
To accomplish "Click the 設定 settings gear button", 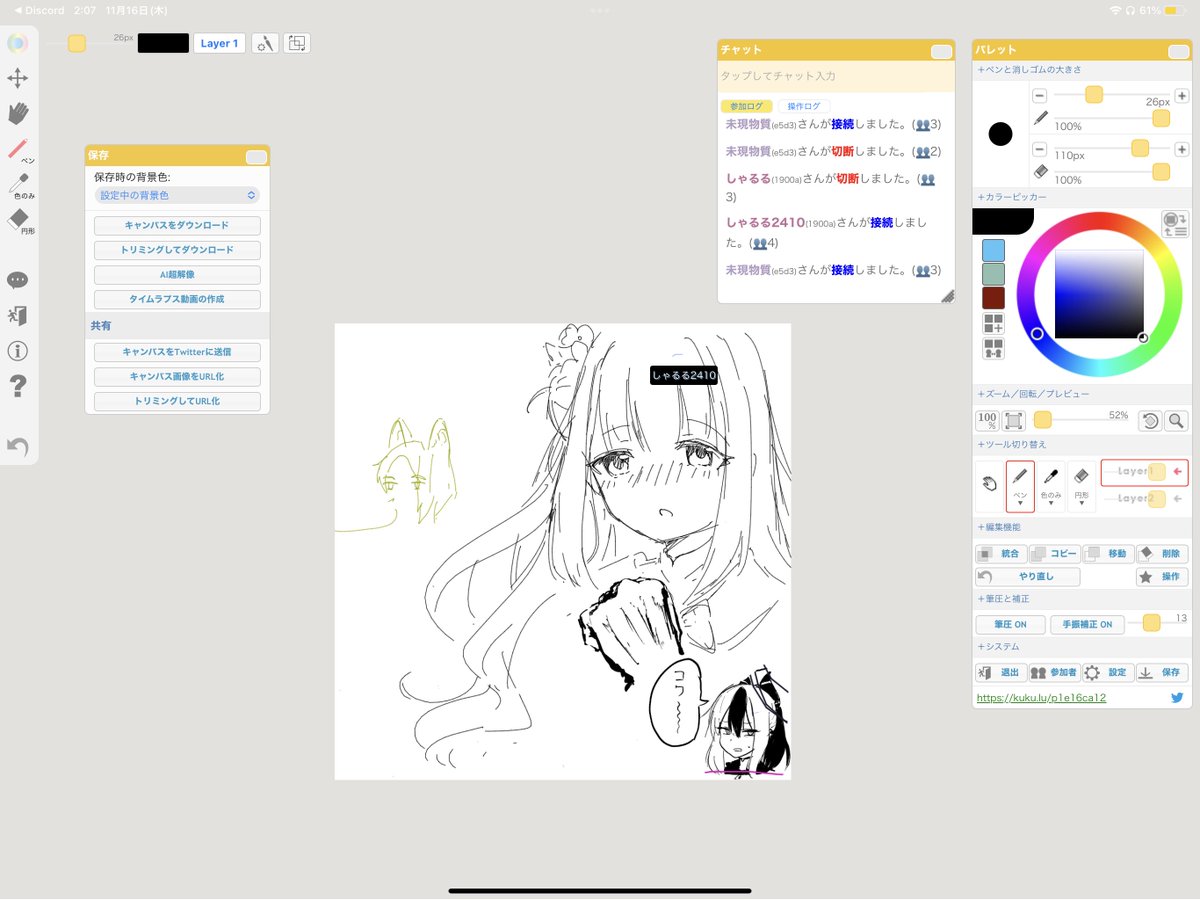I will pyautogui.click(x=1108, y=673).
